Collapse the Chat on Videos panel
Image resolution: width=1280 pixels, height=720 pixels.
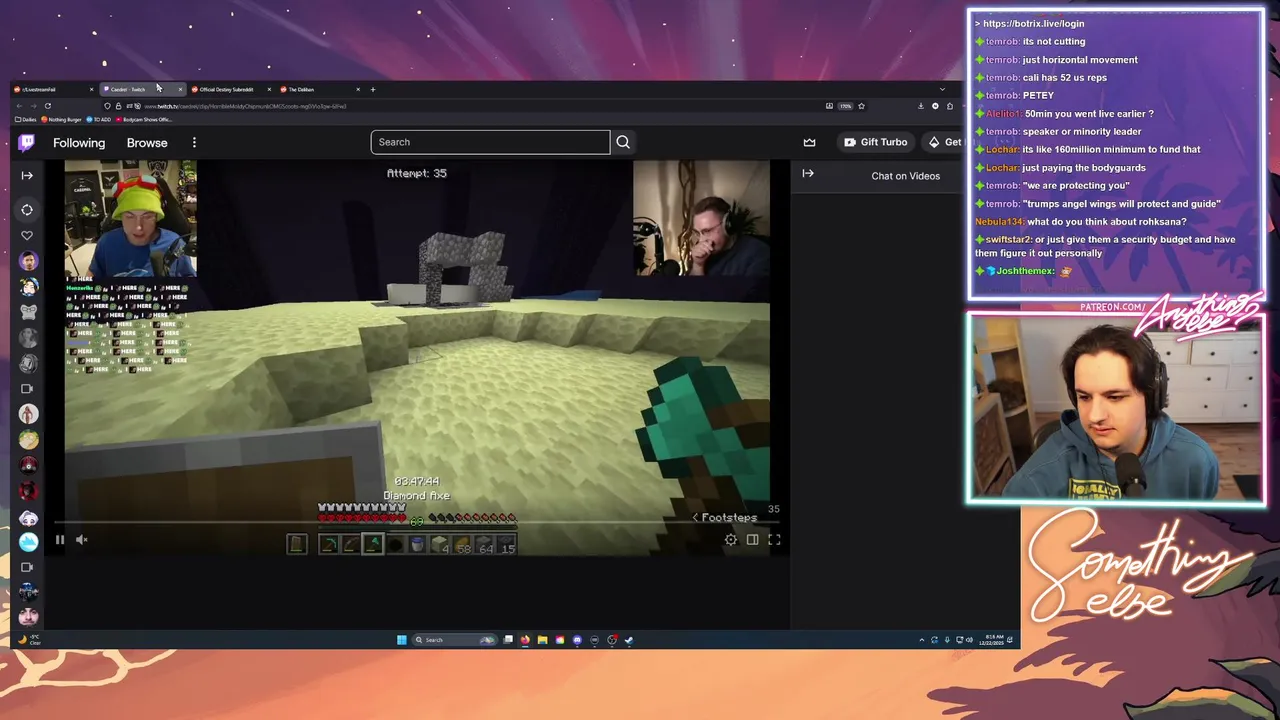pos(808,174)
